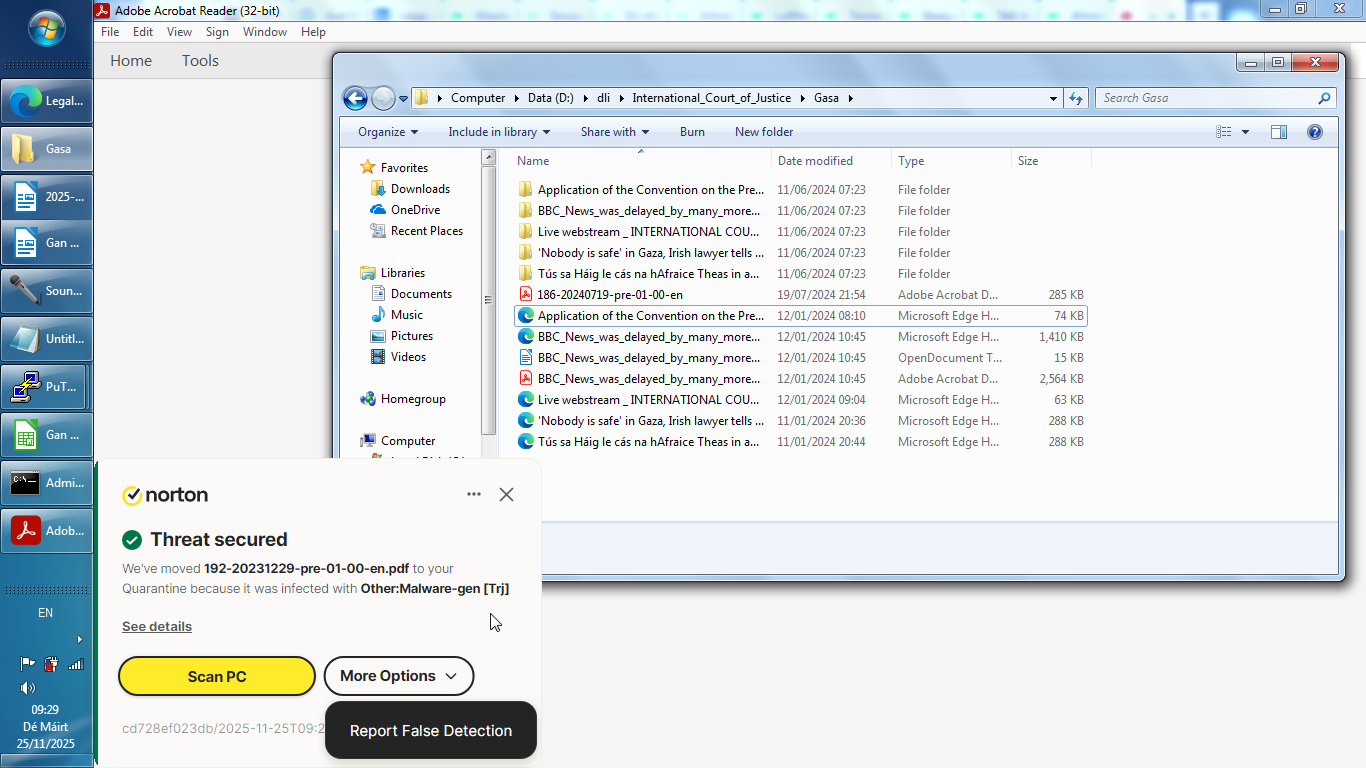Switch to the 'Adob...' Acrobat taskbar button
This screenshot has height=768, width=1366.
click(x=47, y=531)
